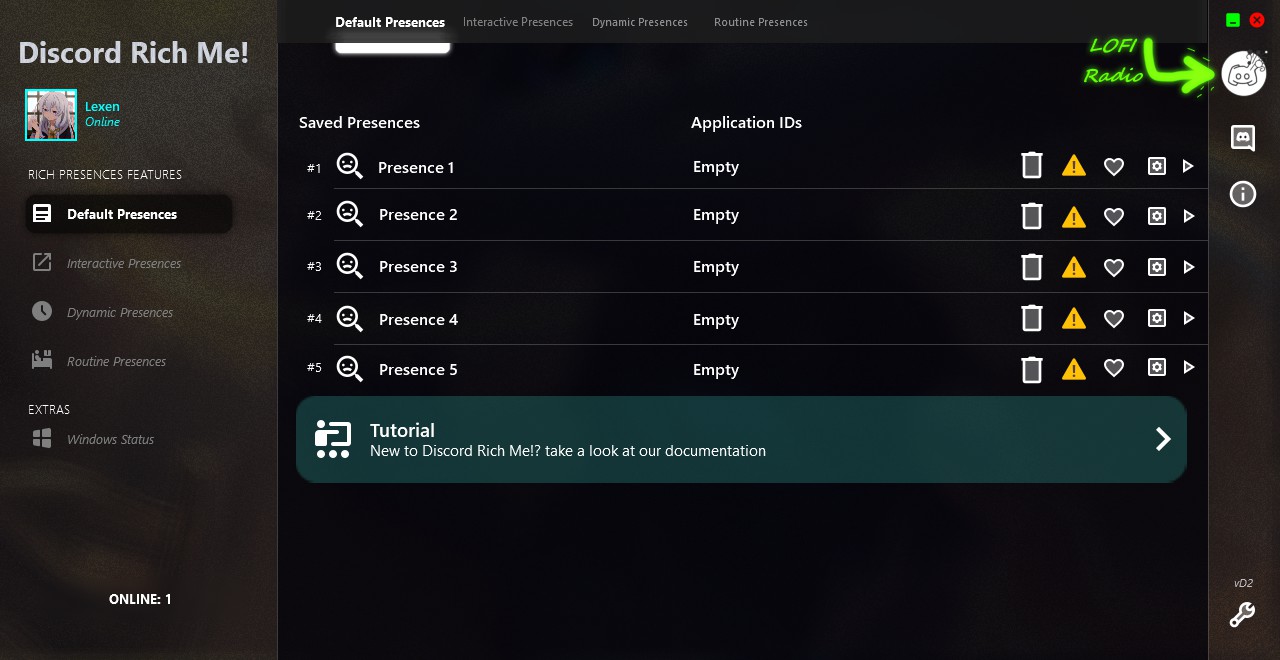Open the LOFI Radio icon
This screenshot has height=660, width=1280.
pyautogui.click(x=1243, y=74)
